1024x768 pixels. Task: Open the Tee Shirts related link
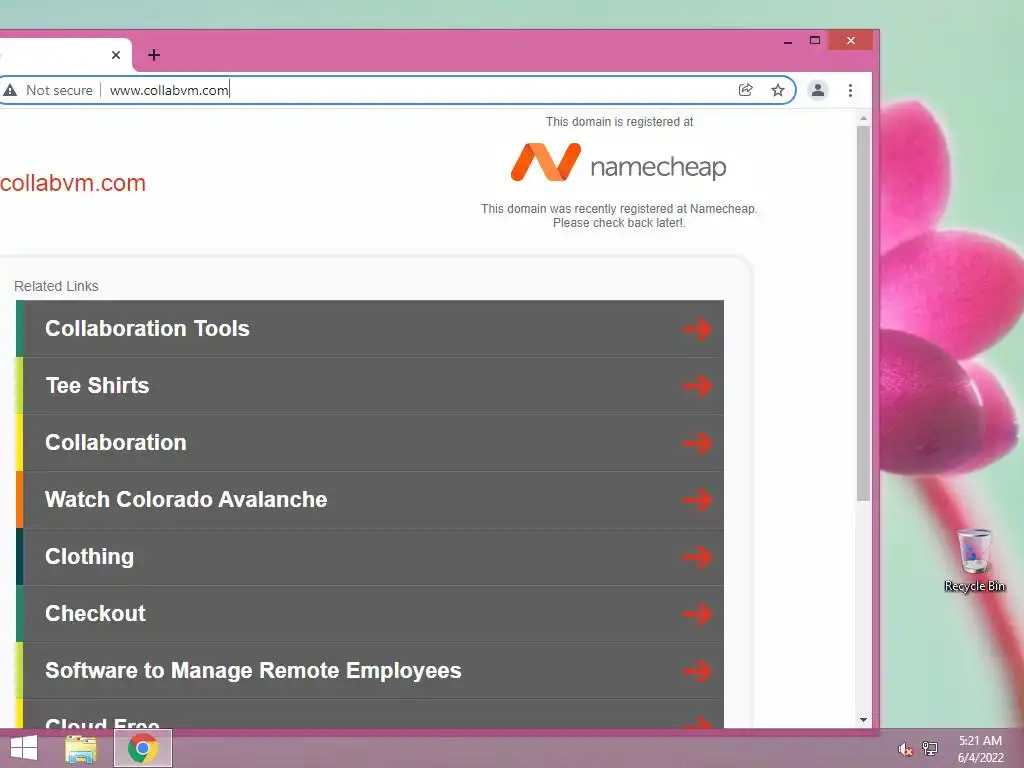370,385
